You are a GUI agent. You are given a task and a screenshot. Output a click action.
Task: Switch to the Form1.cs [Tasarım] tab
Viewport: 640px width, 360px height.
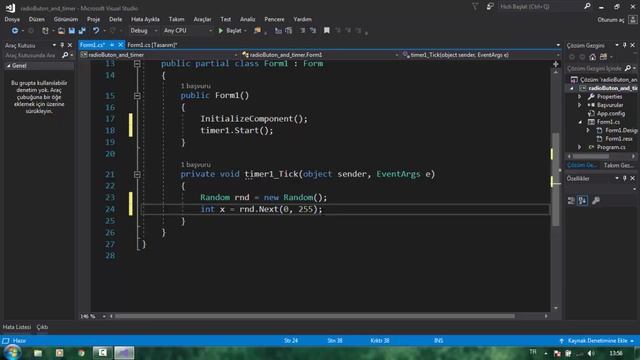pyautogui.click(x=152, y=45)
